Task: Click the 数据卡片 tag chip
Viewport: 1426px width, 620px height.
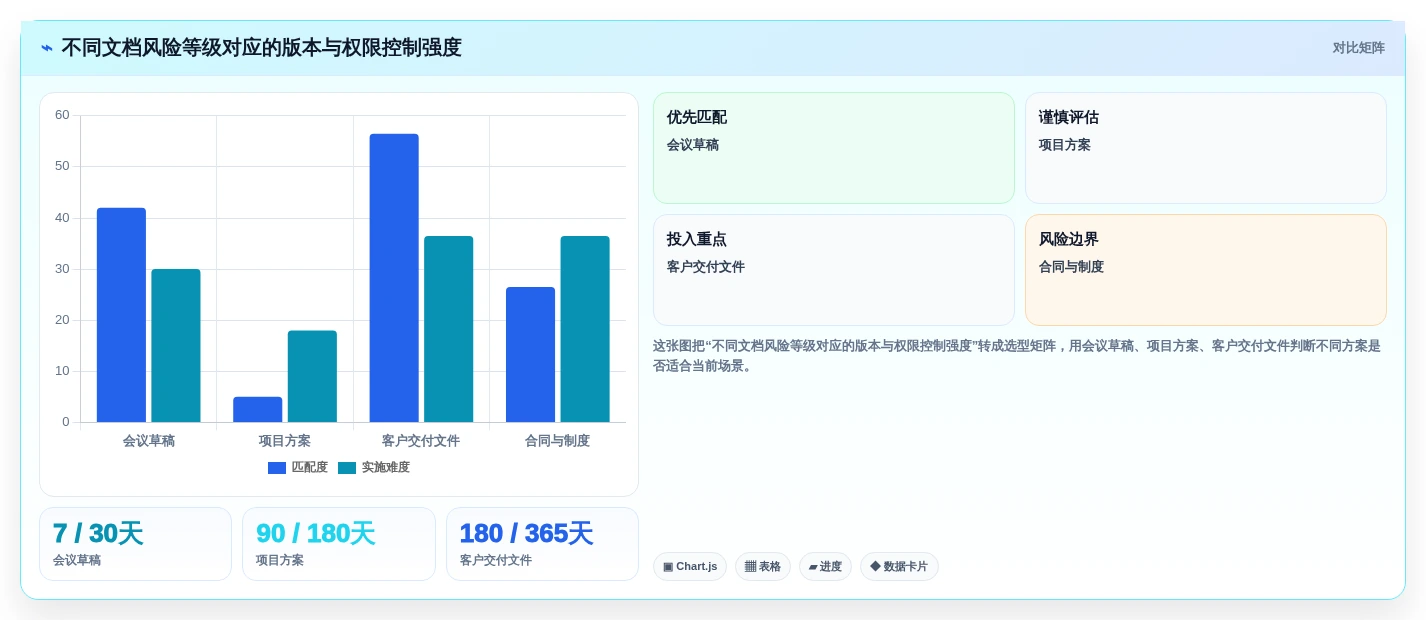Action: click(x=899, y=567)
